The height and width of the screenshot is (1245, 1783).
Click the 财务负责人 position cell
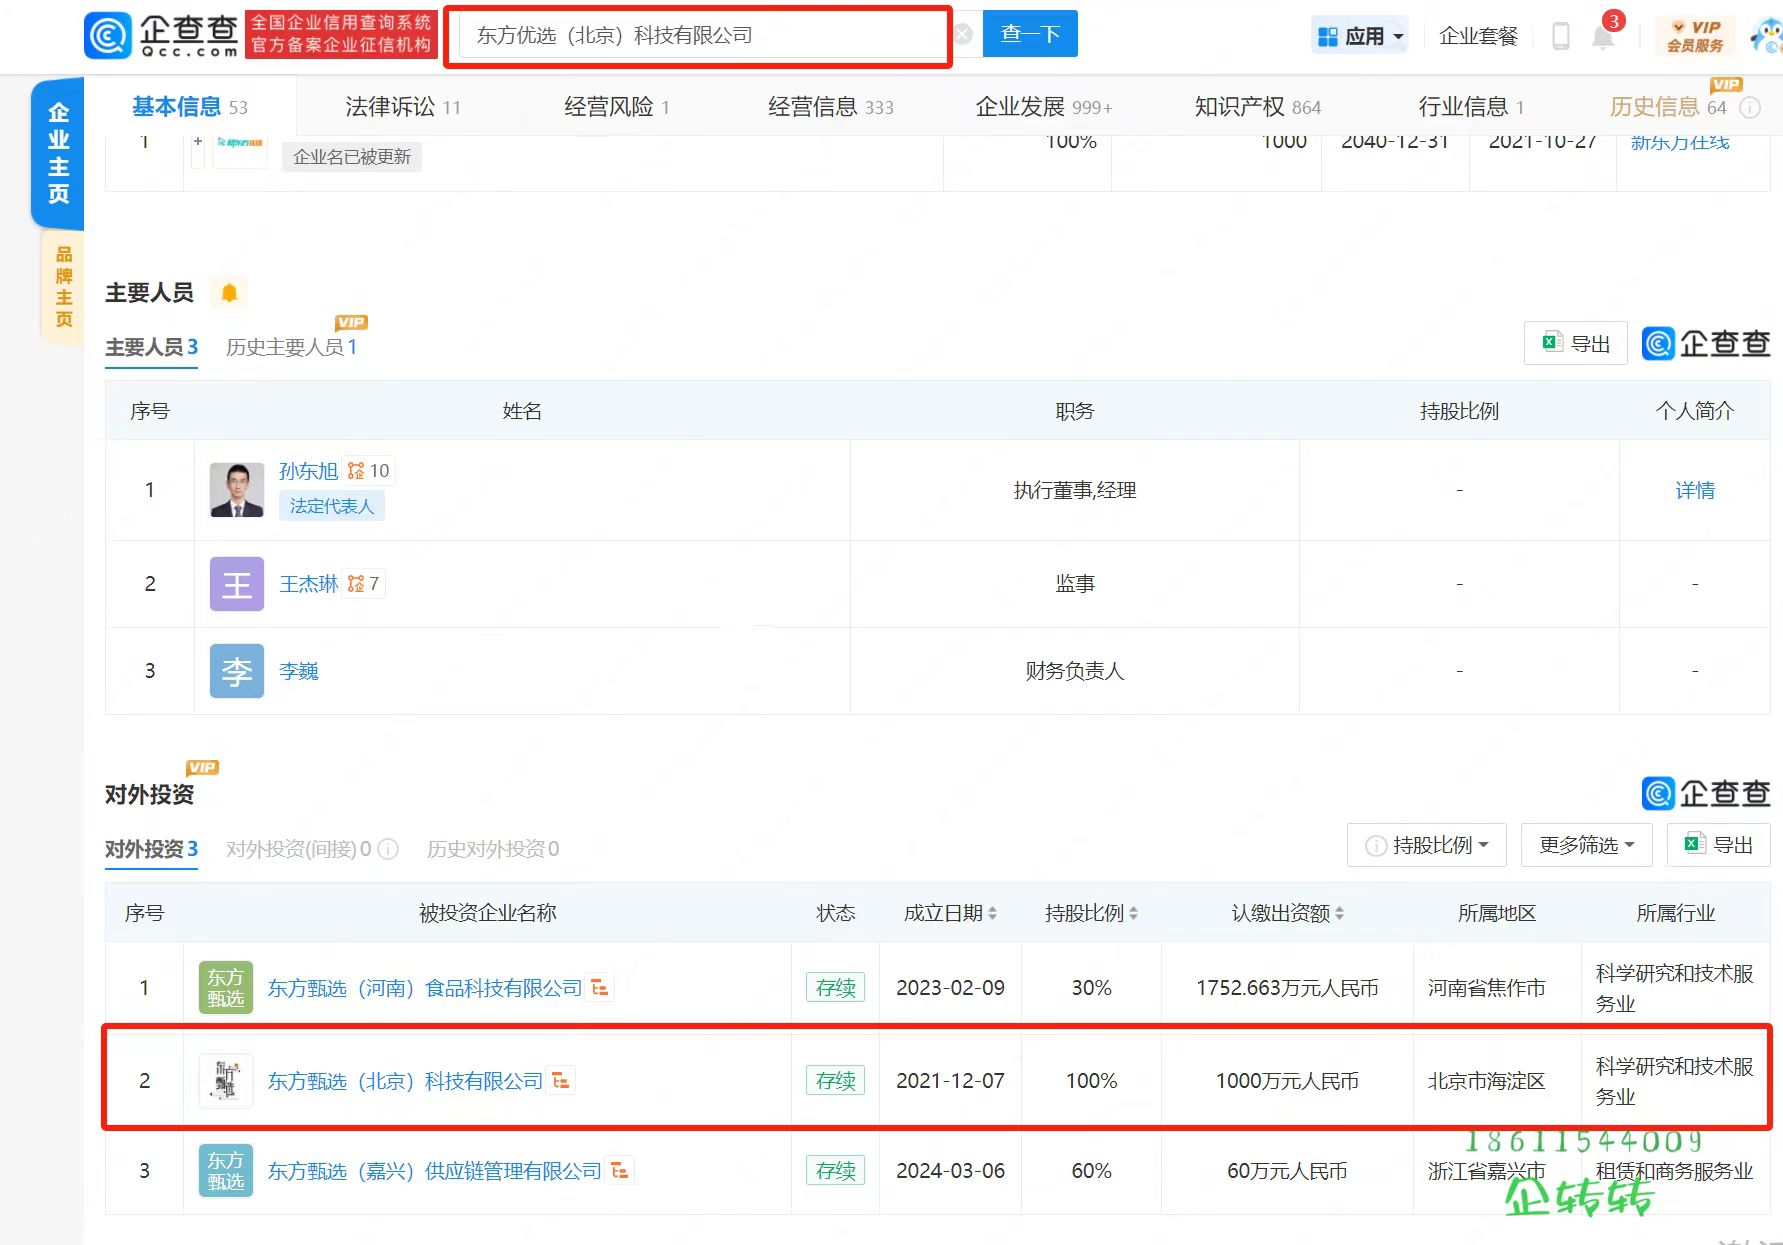click(1075, 671)
